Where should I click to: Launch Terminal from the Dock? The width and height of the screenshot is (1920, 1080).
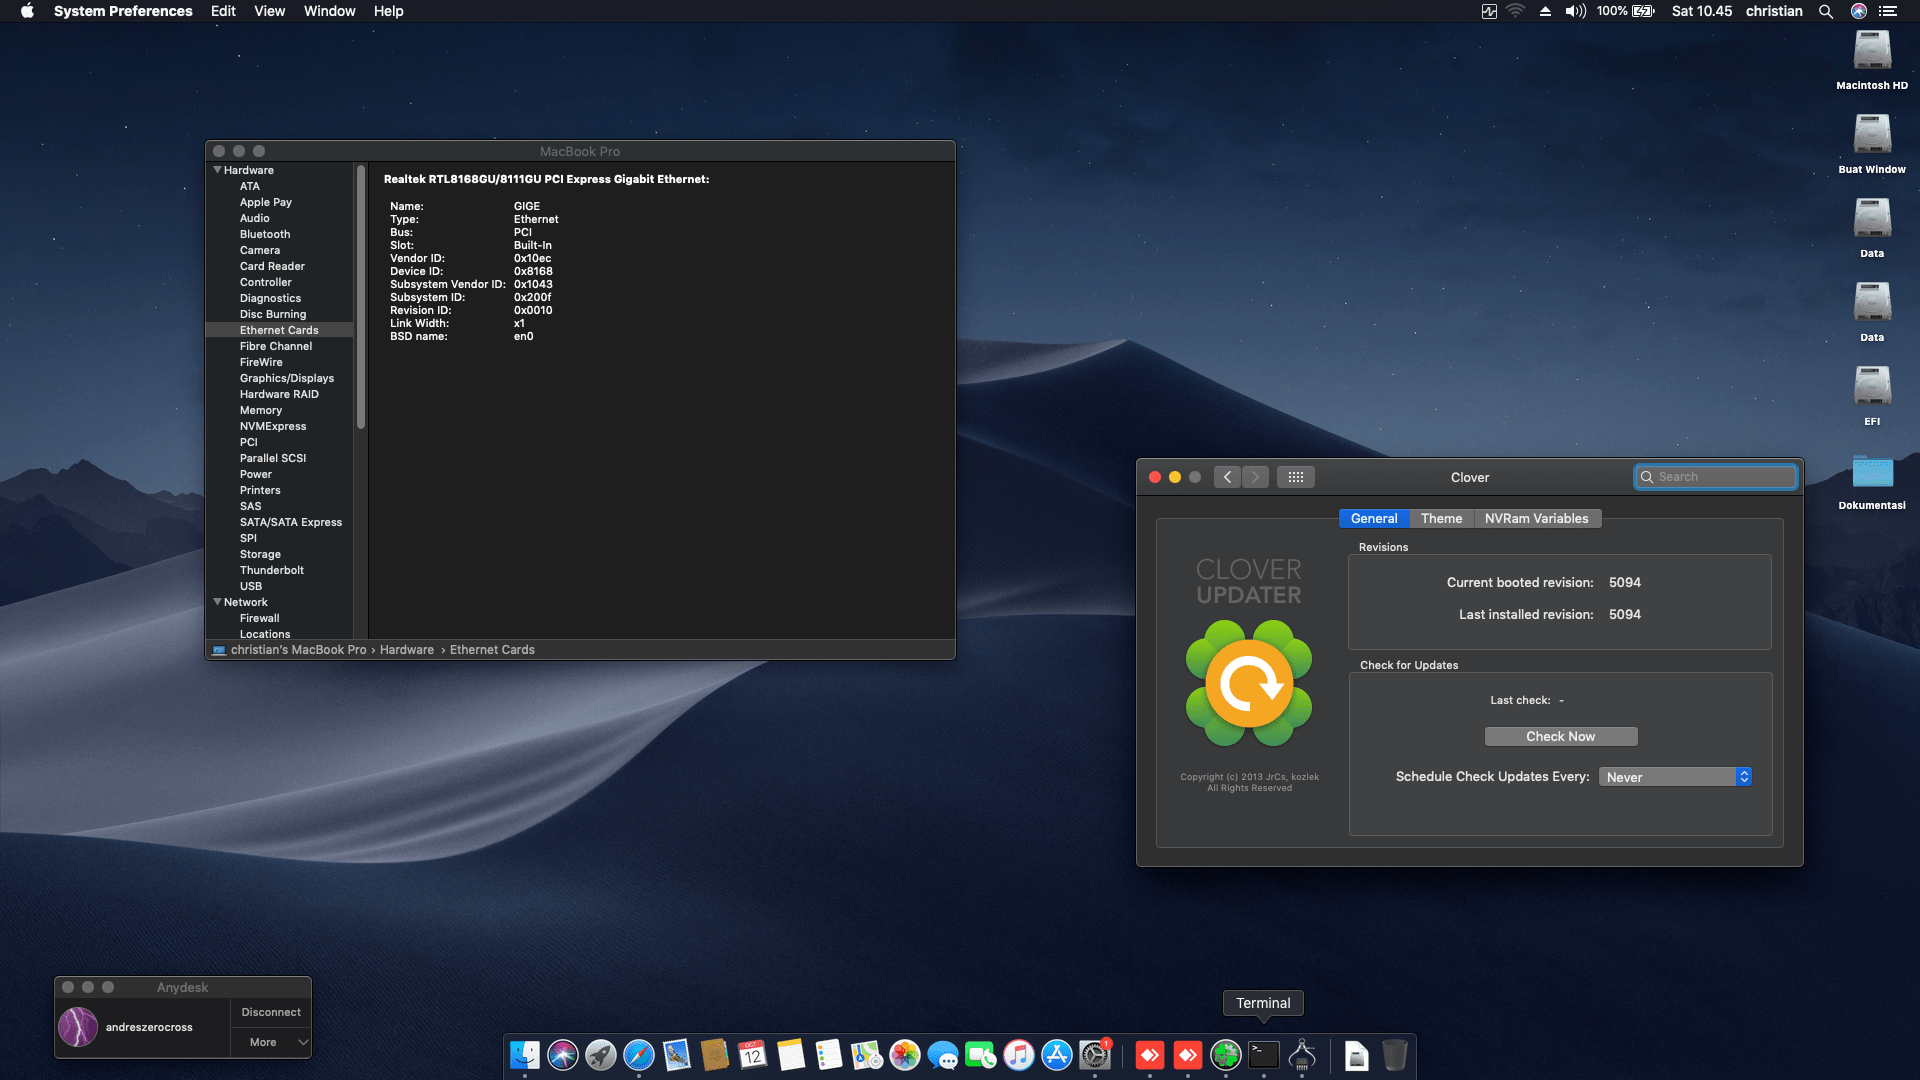point(1263,1055)
